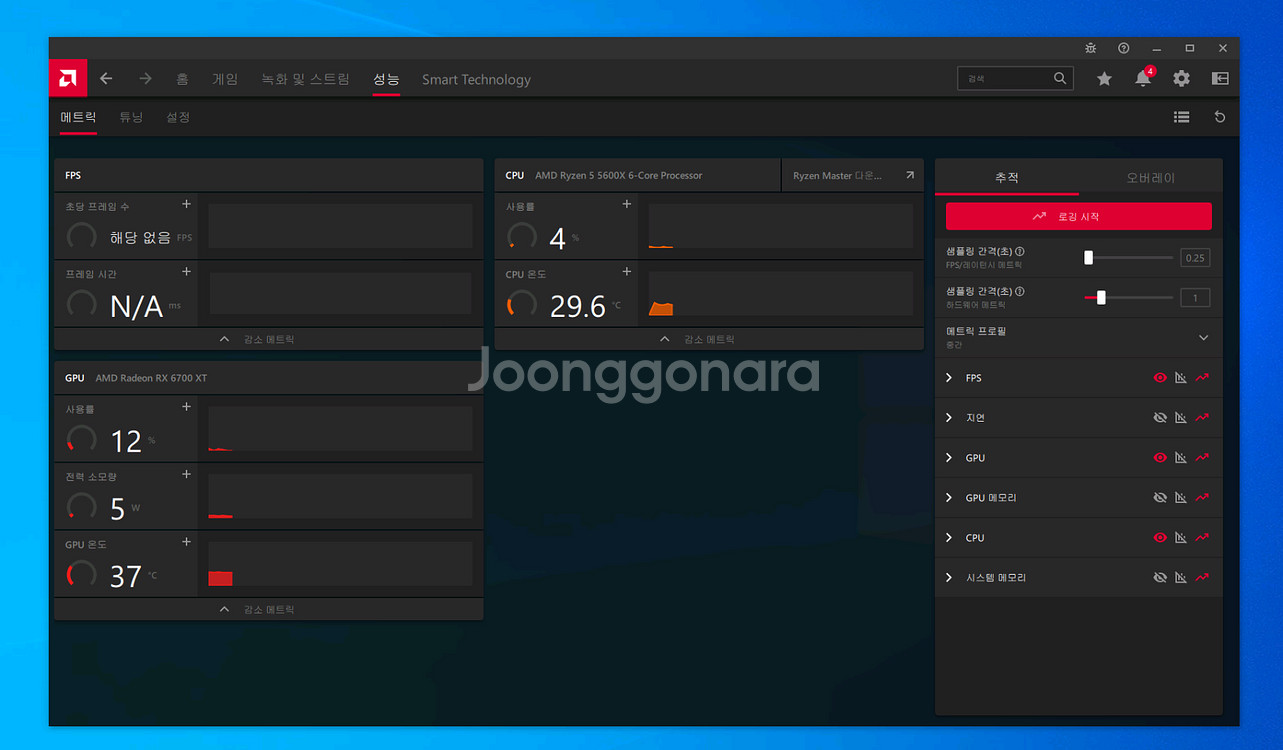The height and width of the screenshot is (750, 1283).
Task: Toggle FPS row logging chart icon
Action: point(1181,378)
